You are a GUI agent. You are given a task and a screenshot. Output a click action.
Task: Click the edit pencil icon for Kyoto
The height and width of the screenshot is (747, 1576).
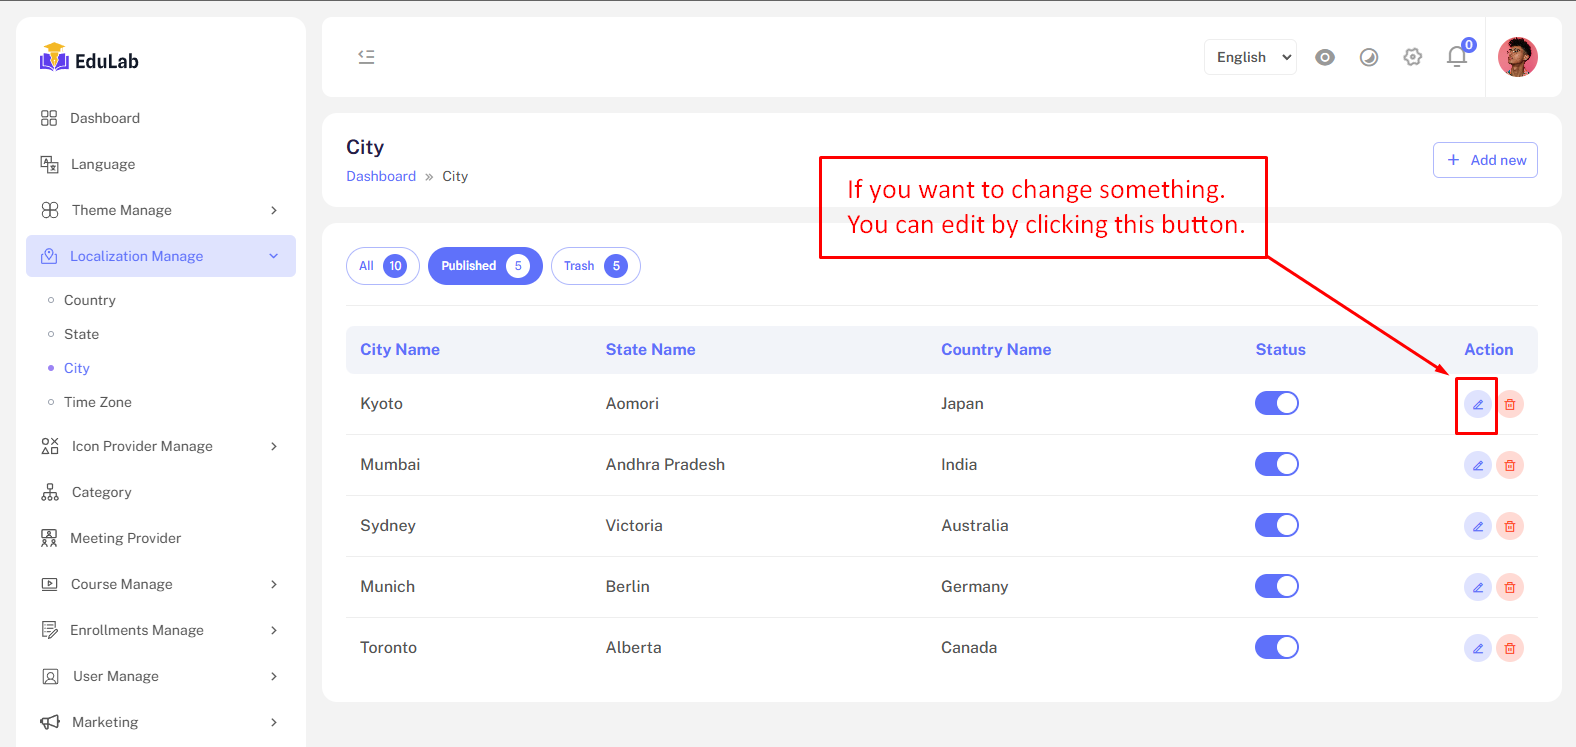pyautogui.click(x=1477, y=405)
